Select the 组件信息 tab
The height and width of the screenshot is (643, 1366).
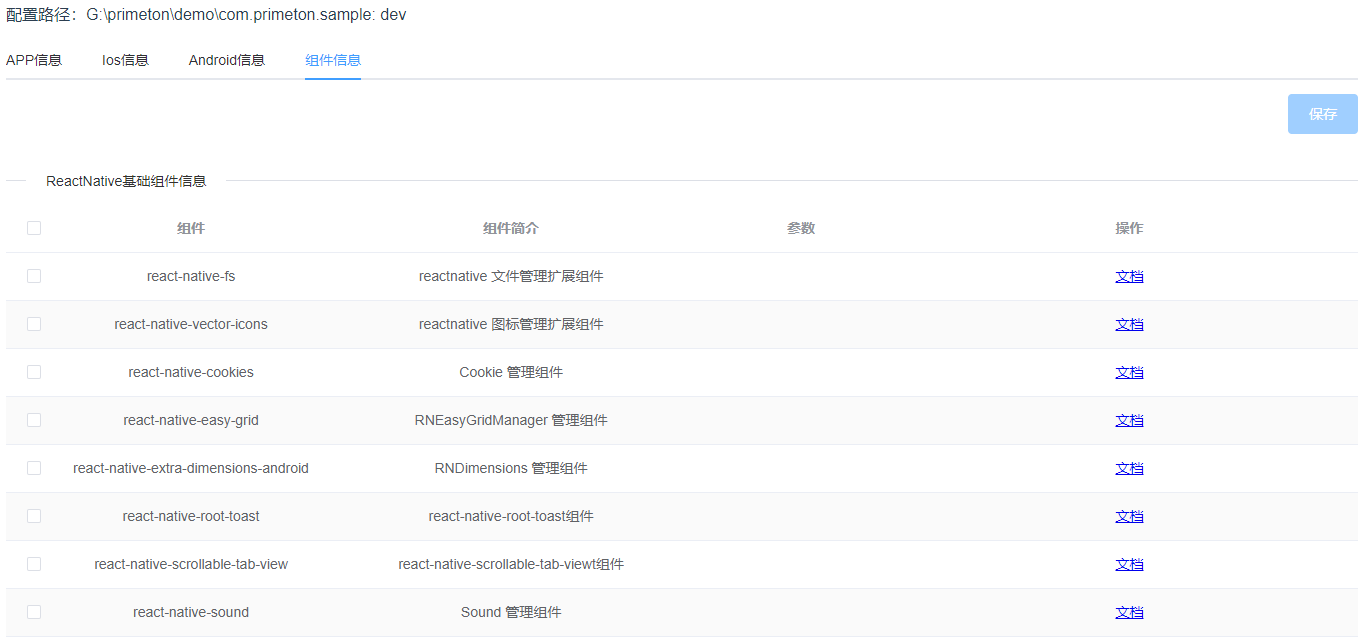(332, 60)
